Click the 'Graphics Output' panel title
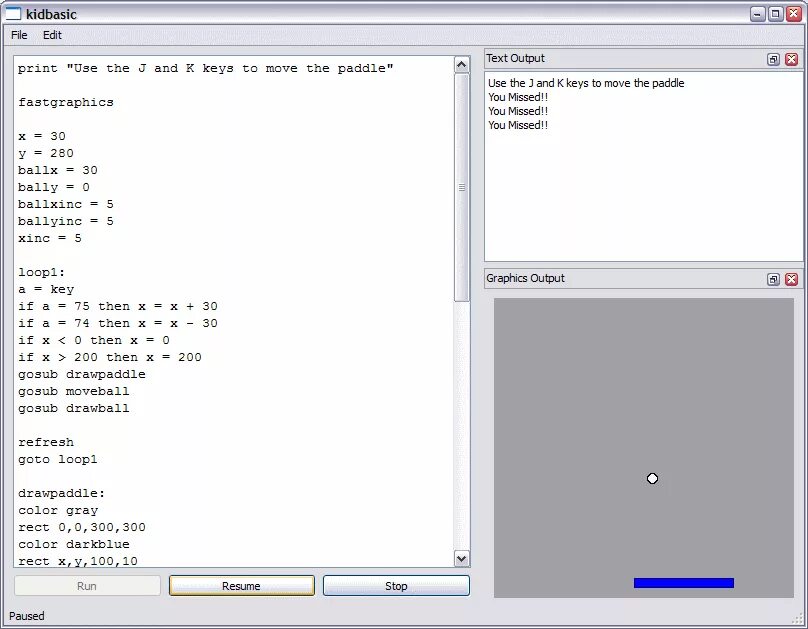 (525, 278)
